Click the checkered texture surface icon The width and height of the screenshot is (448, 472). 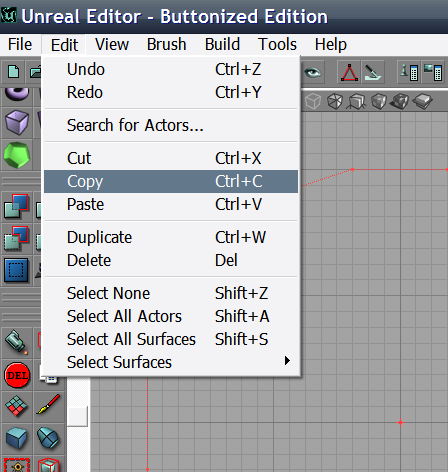click(16, 406)
